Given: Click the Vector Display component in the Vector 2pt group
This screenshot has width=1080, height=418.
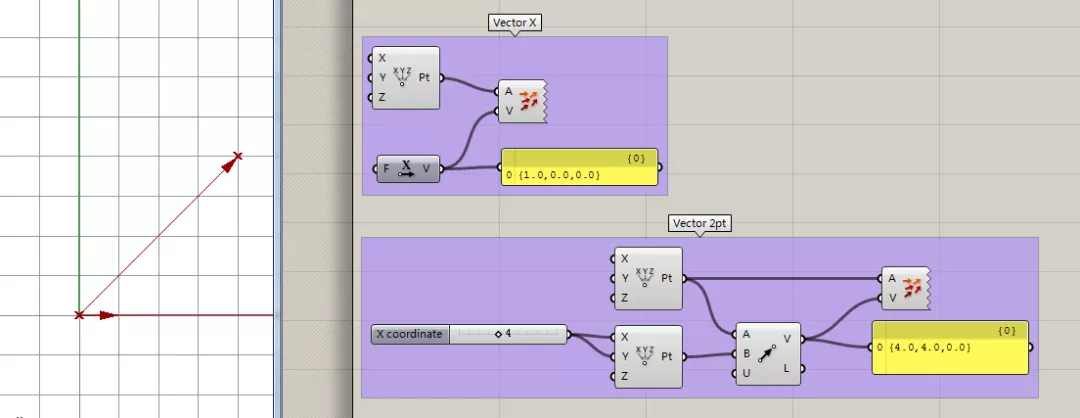Looking at the screenshot, I should pos(905,289).
